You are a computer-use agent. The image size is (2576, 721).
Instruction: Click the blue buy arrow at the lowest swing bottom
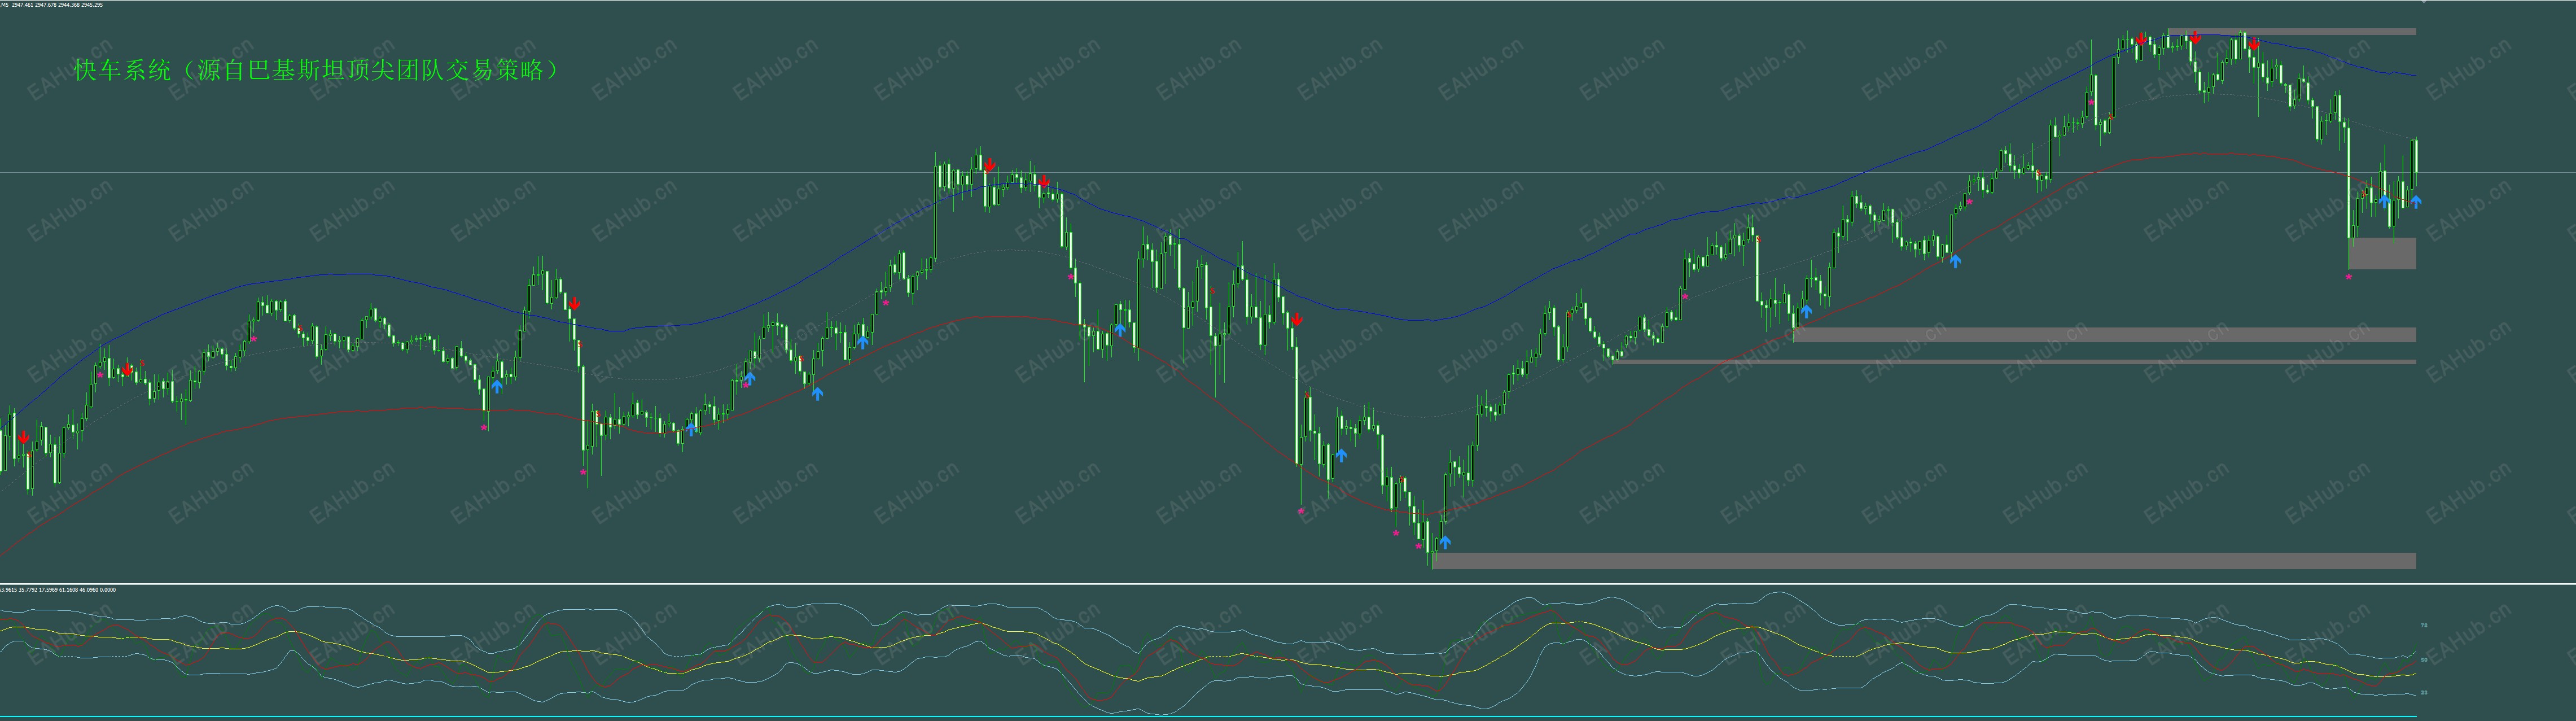[x=1444, y=542]
